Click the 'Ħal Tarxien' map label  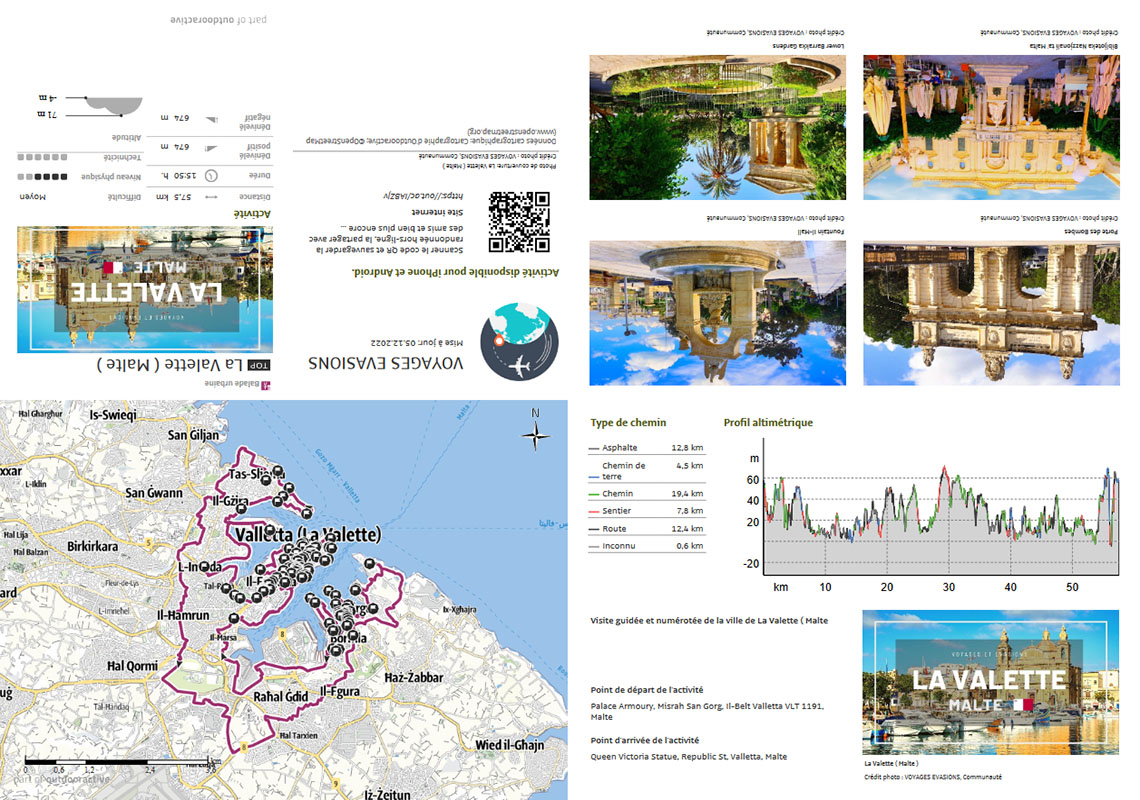(x=299, y=735)
